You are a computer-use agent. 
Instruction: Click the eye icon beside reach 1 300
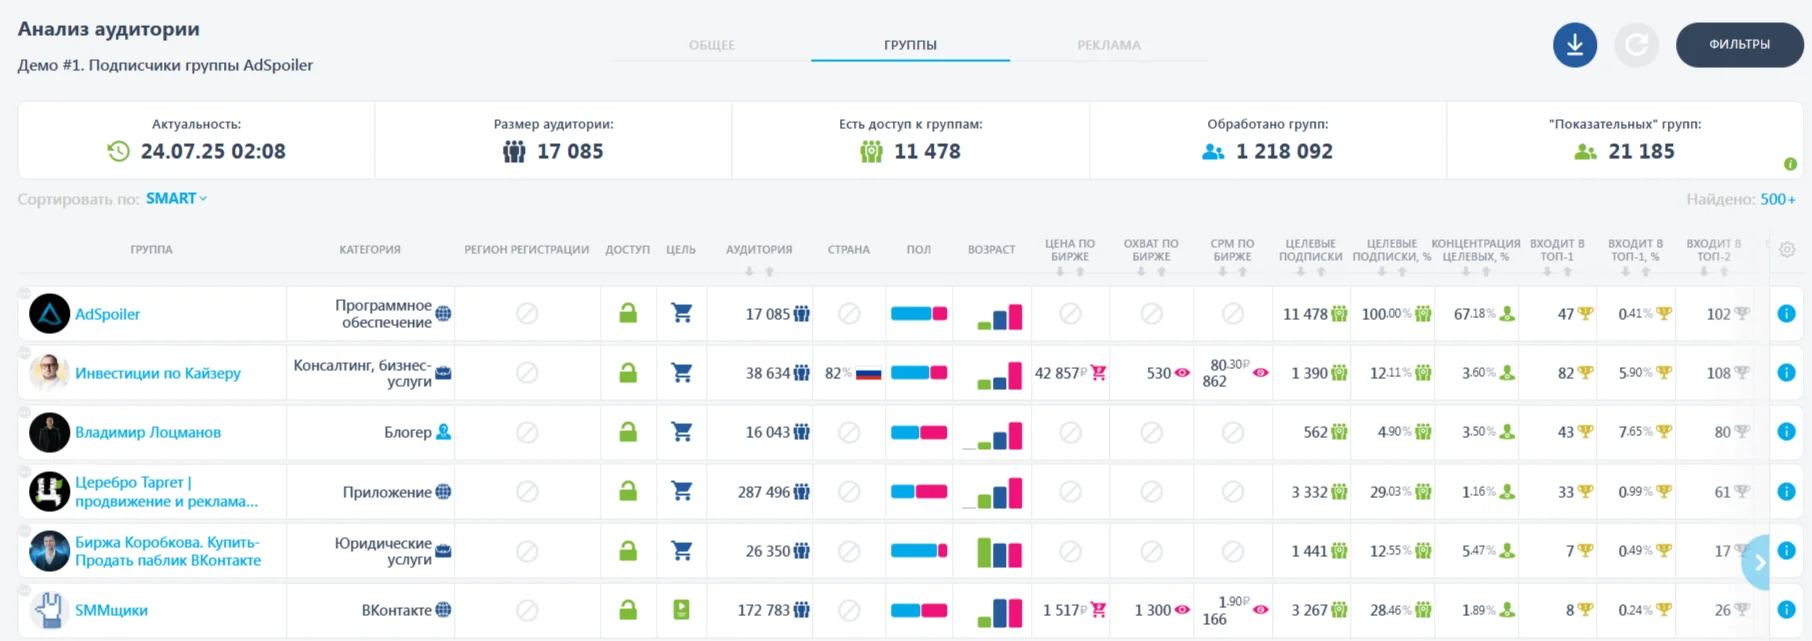coord(1182,610)
